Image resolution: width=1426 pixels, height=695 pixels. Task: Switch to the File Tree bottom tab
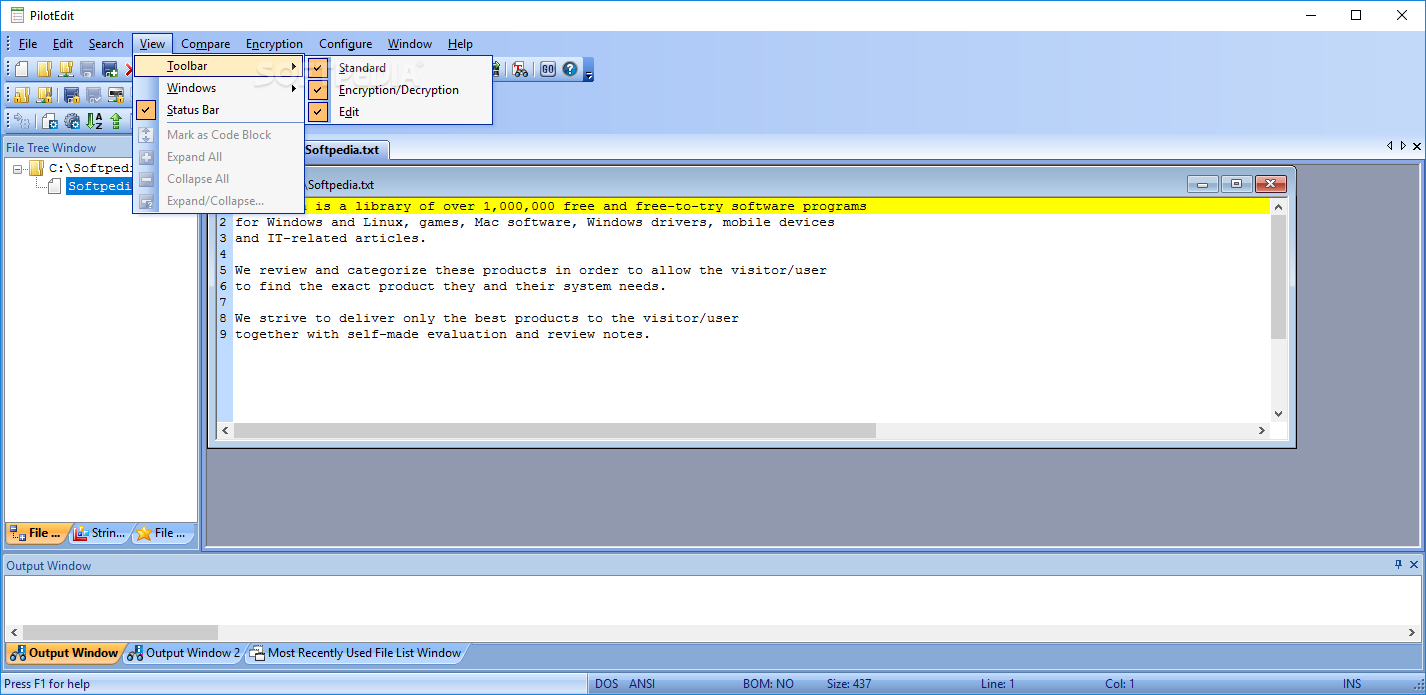38,533
